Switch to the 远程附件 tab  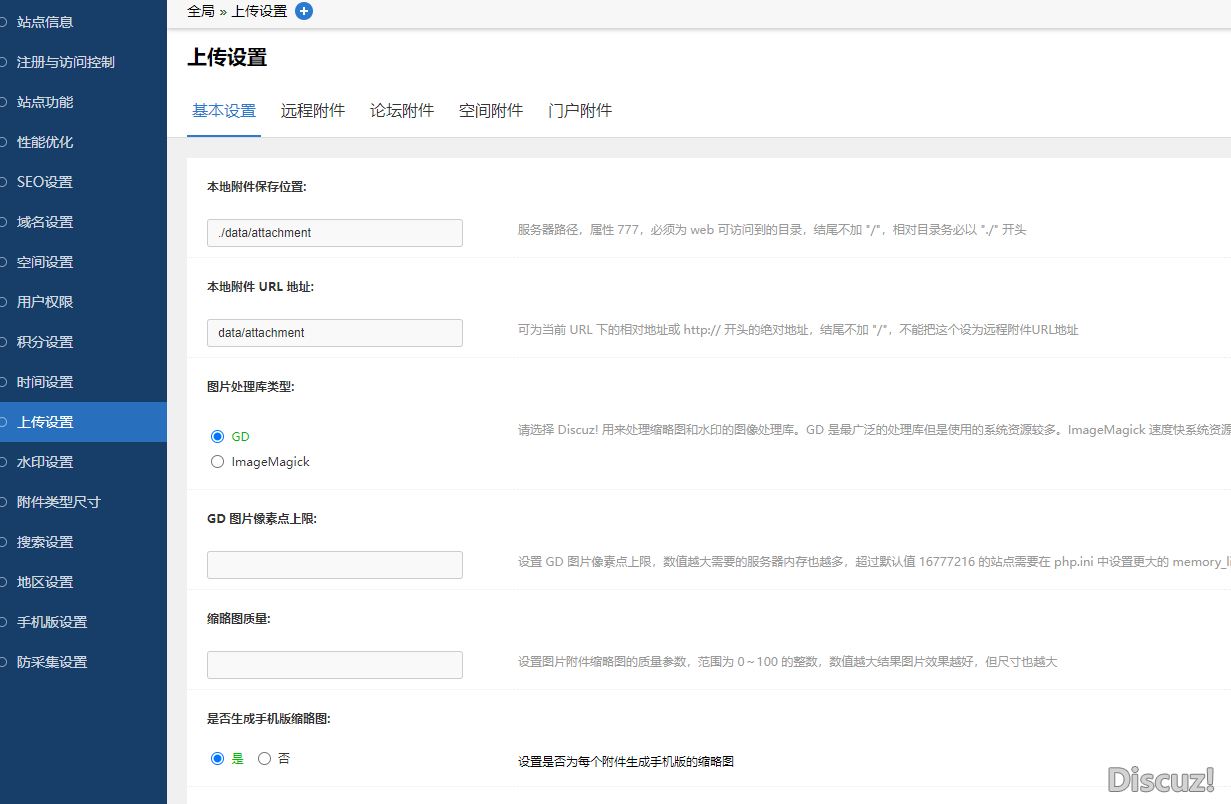pyautogui.click(x=312, y=111)
